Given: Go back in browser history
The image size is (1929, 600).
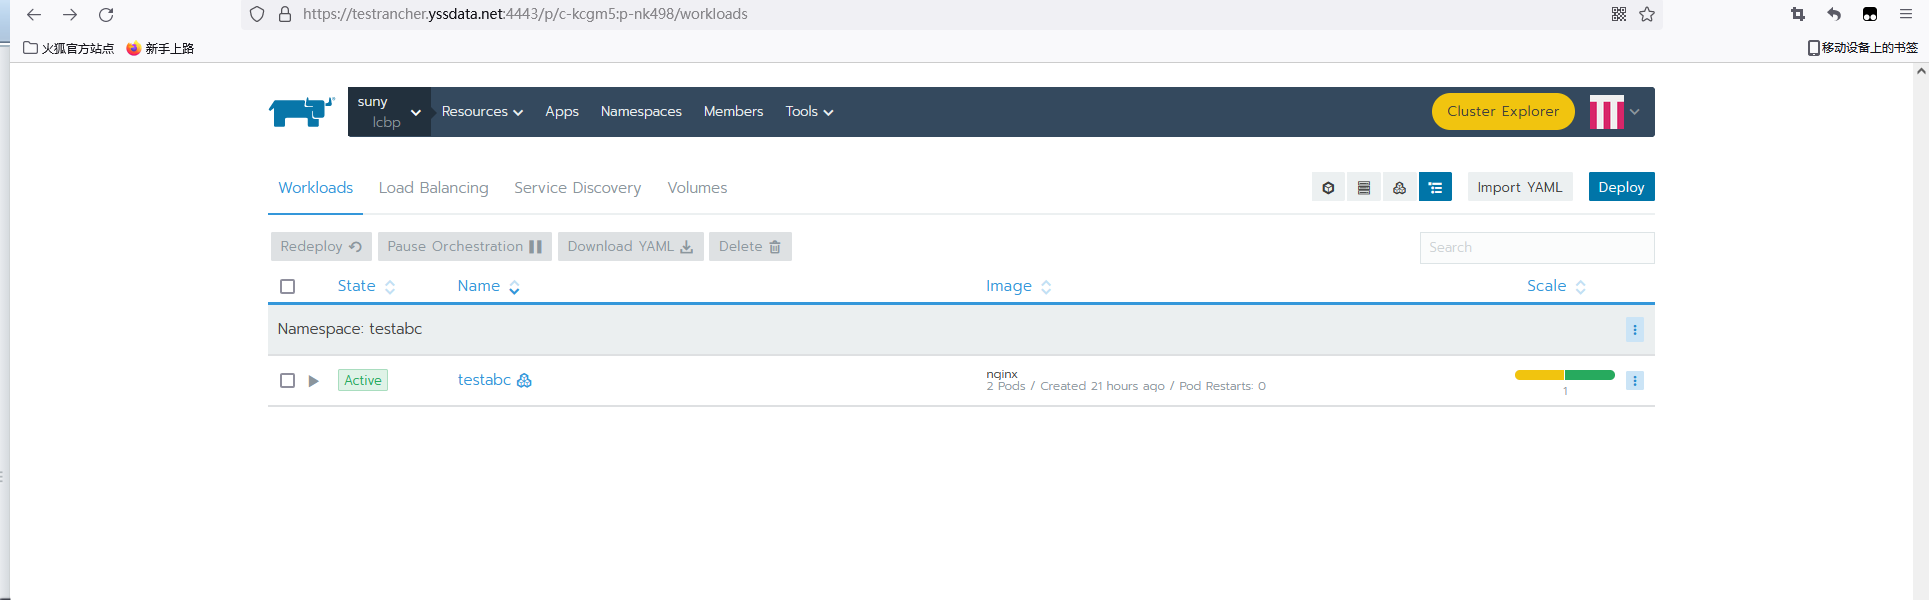Looking at the screenshot, I should tap(34, 14).
